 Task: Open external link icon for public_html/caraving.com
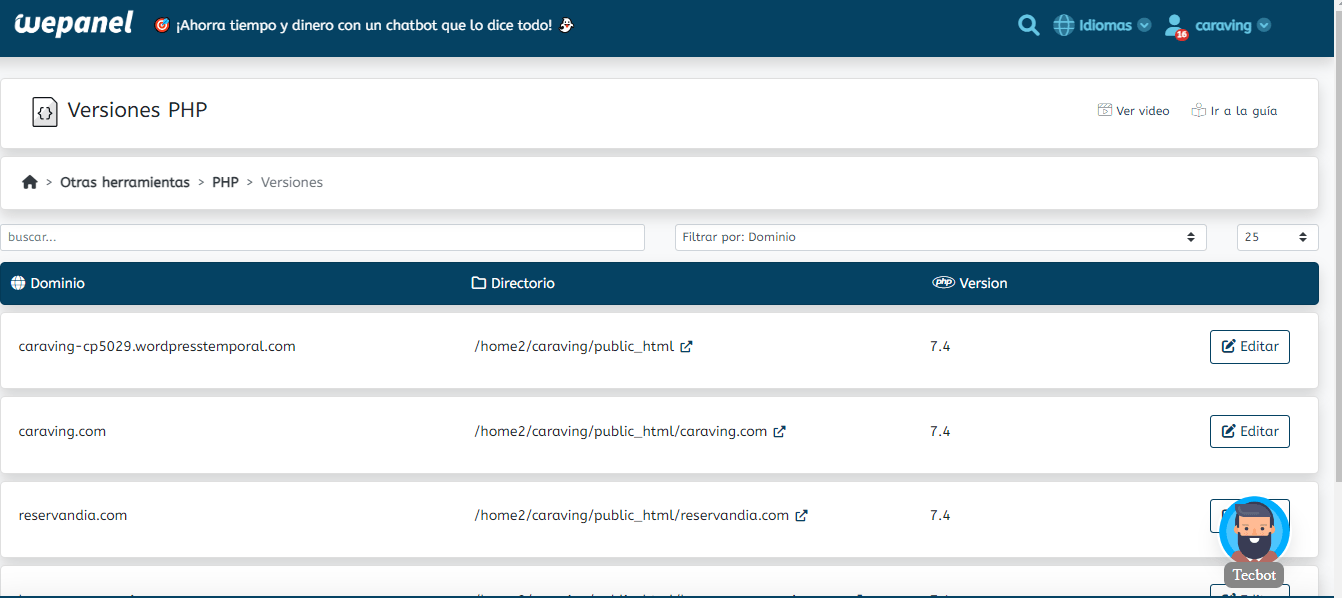tap(779, 432)
